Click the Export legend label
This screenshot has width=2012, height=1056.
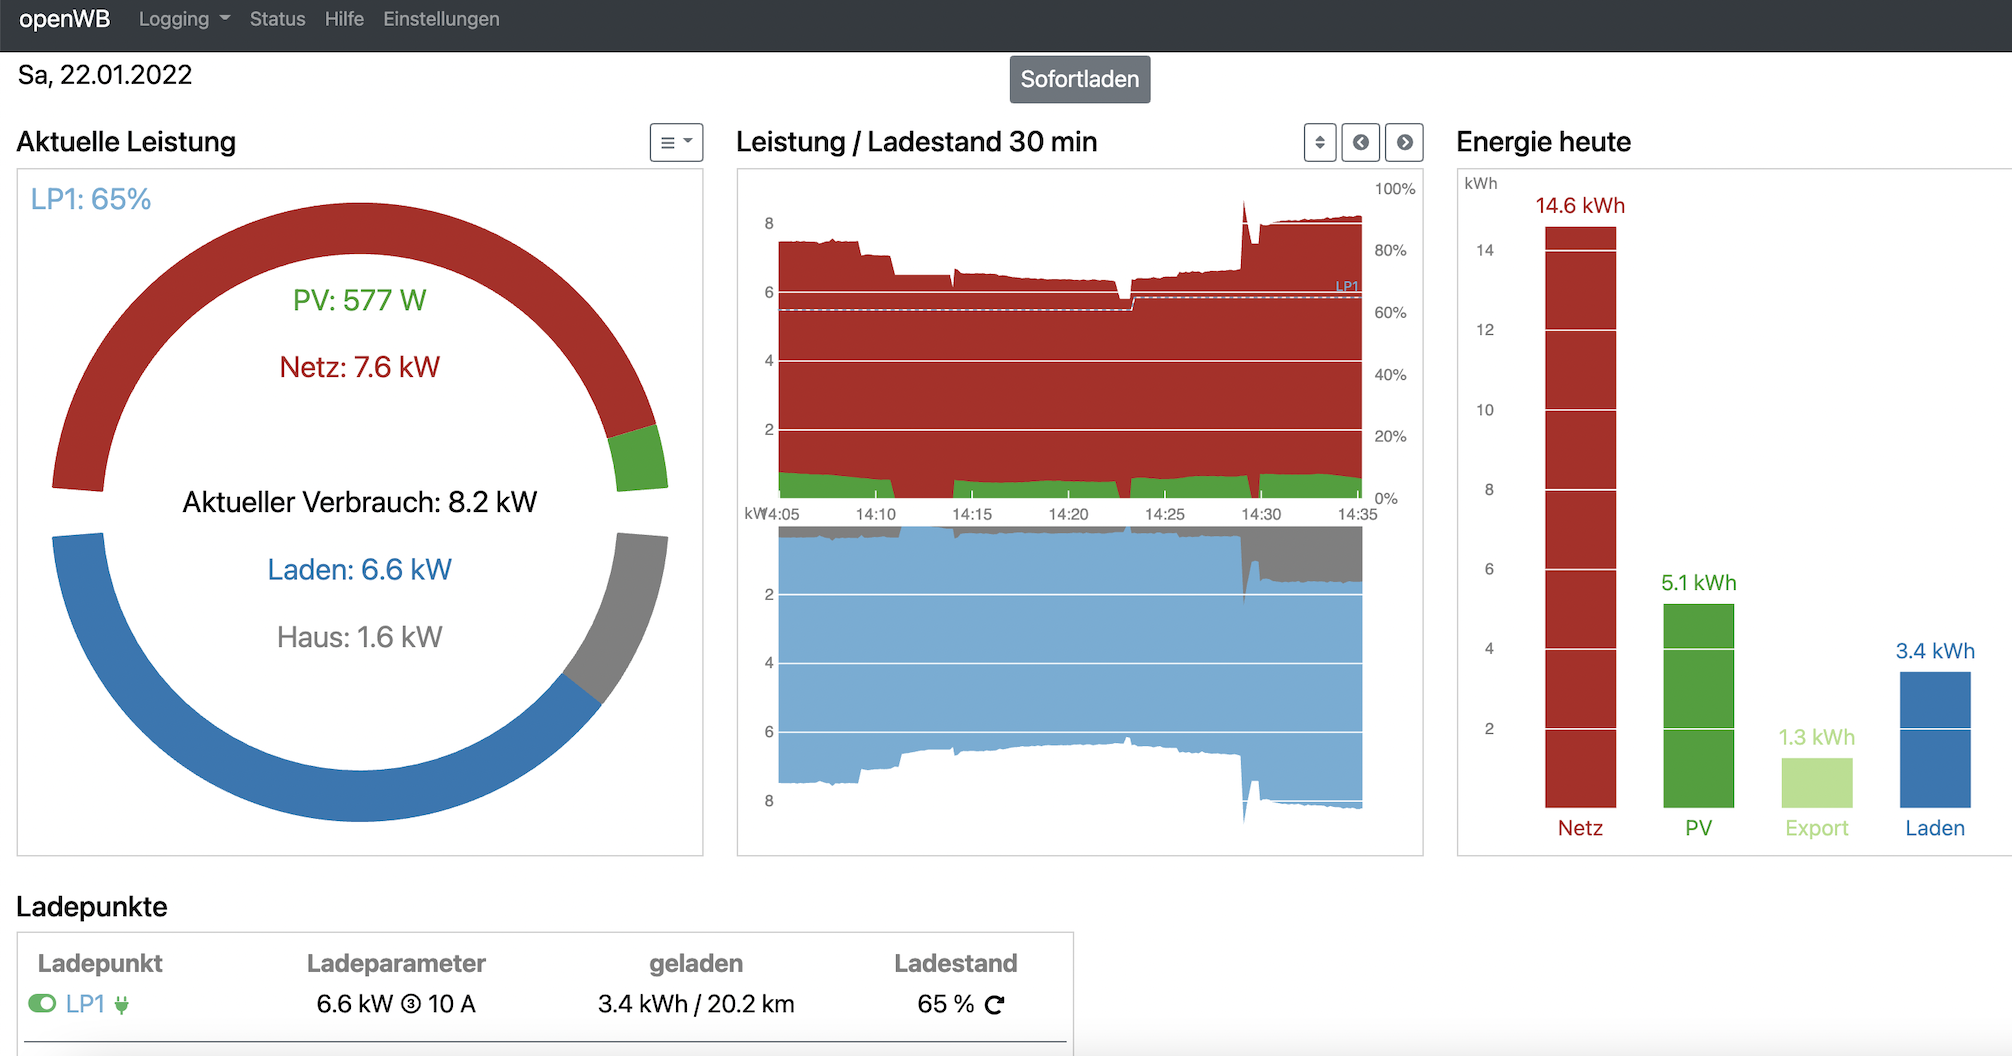[1816, 828]
